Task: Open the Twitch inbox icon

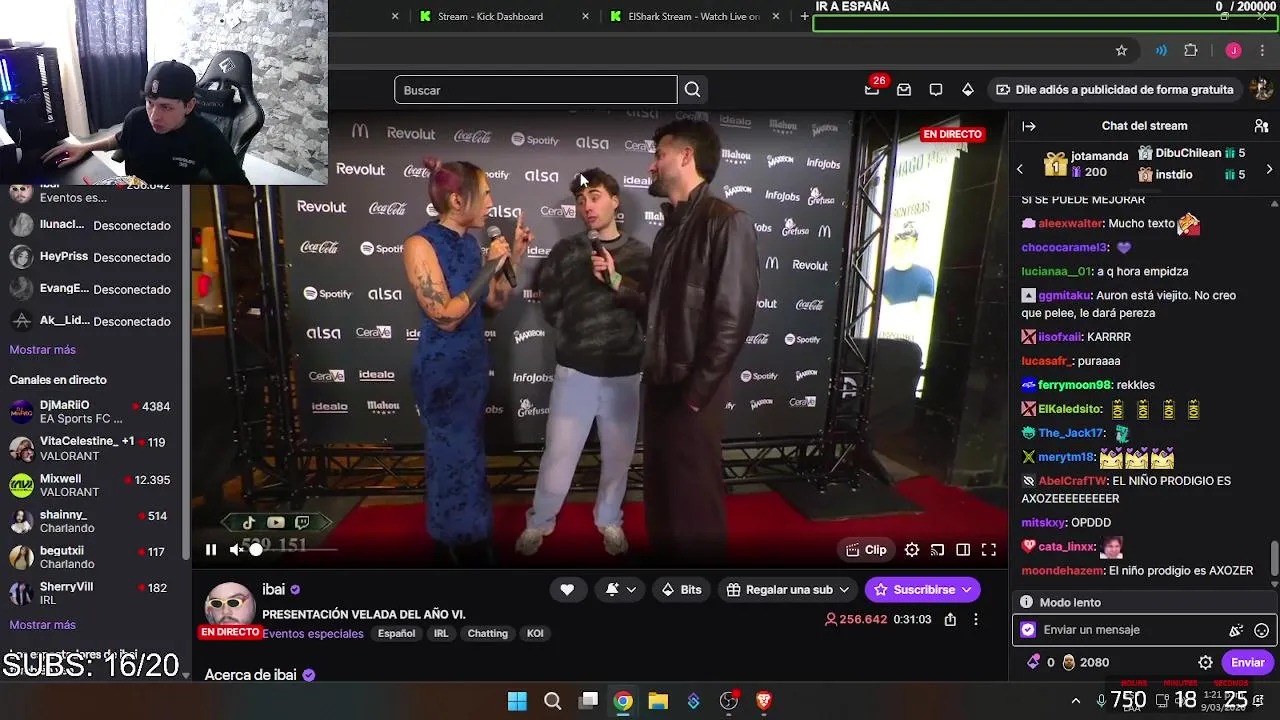Action: [904, 90]
